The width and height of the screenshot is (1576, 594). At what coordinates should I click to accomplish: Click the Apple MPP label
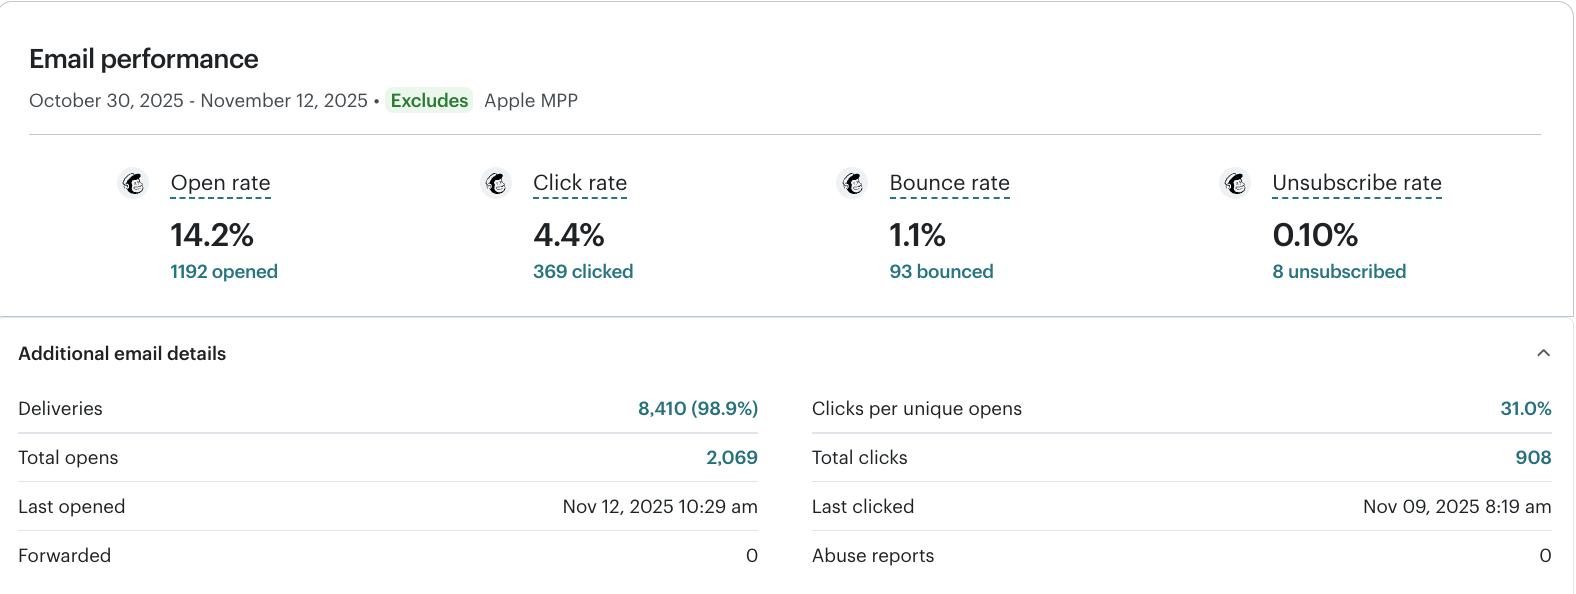point(531,101)
